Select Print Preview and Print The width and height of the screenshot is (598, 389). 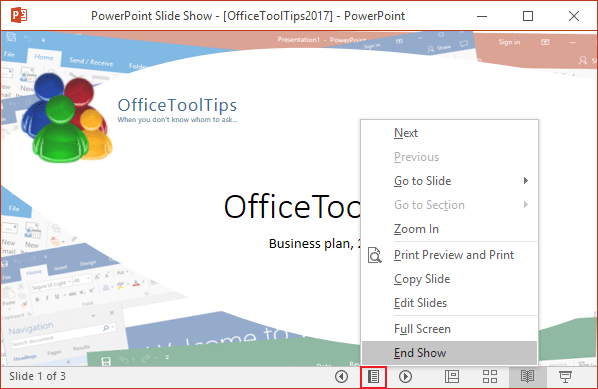tap(449, 255)
